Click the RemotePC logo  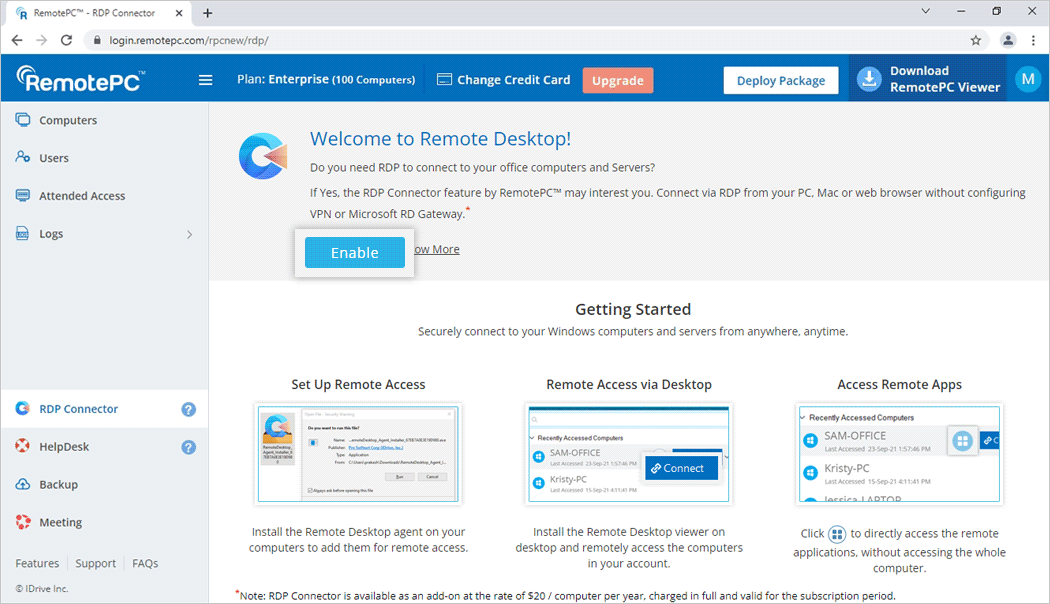(x=81, y=80)
